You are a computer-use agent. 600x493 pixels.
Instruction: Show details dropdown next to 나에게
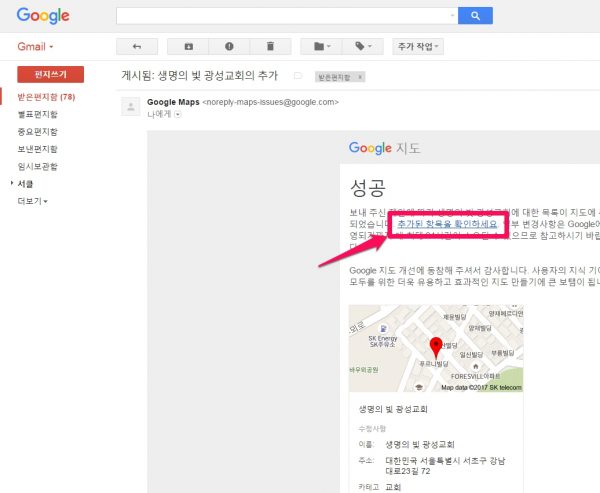(178, 114)
